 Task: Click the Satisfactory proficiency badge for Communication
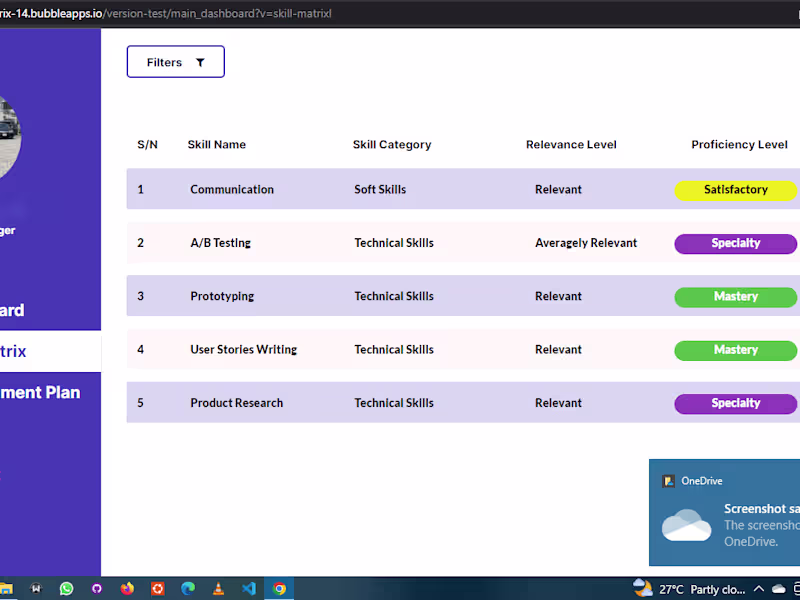(x=735, y=190)
